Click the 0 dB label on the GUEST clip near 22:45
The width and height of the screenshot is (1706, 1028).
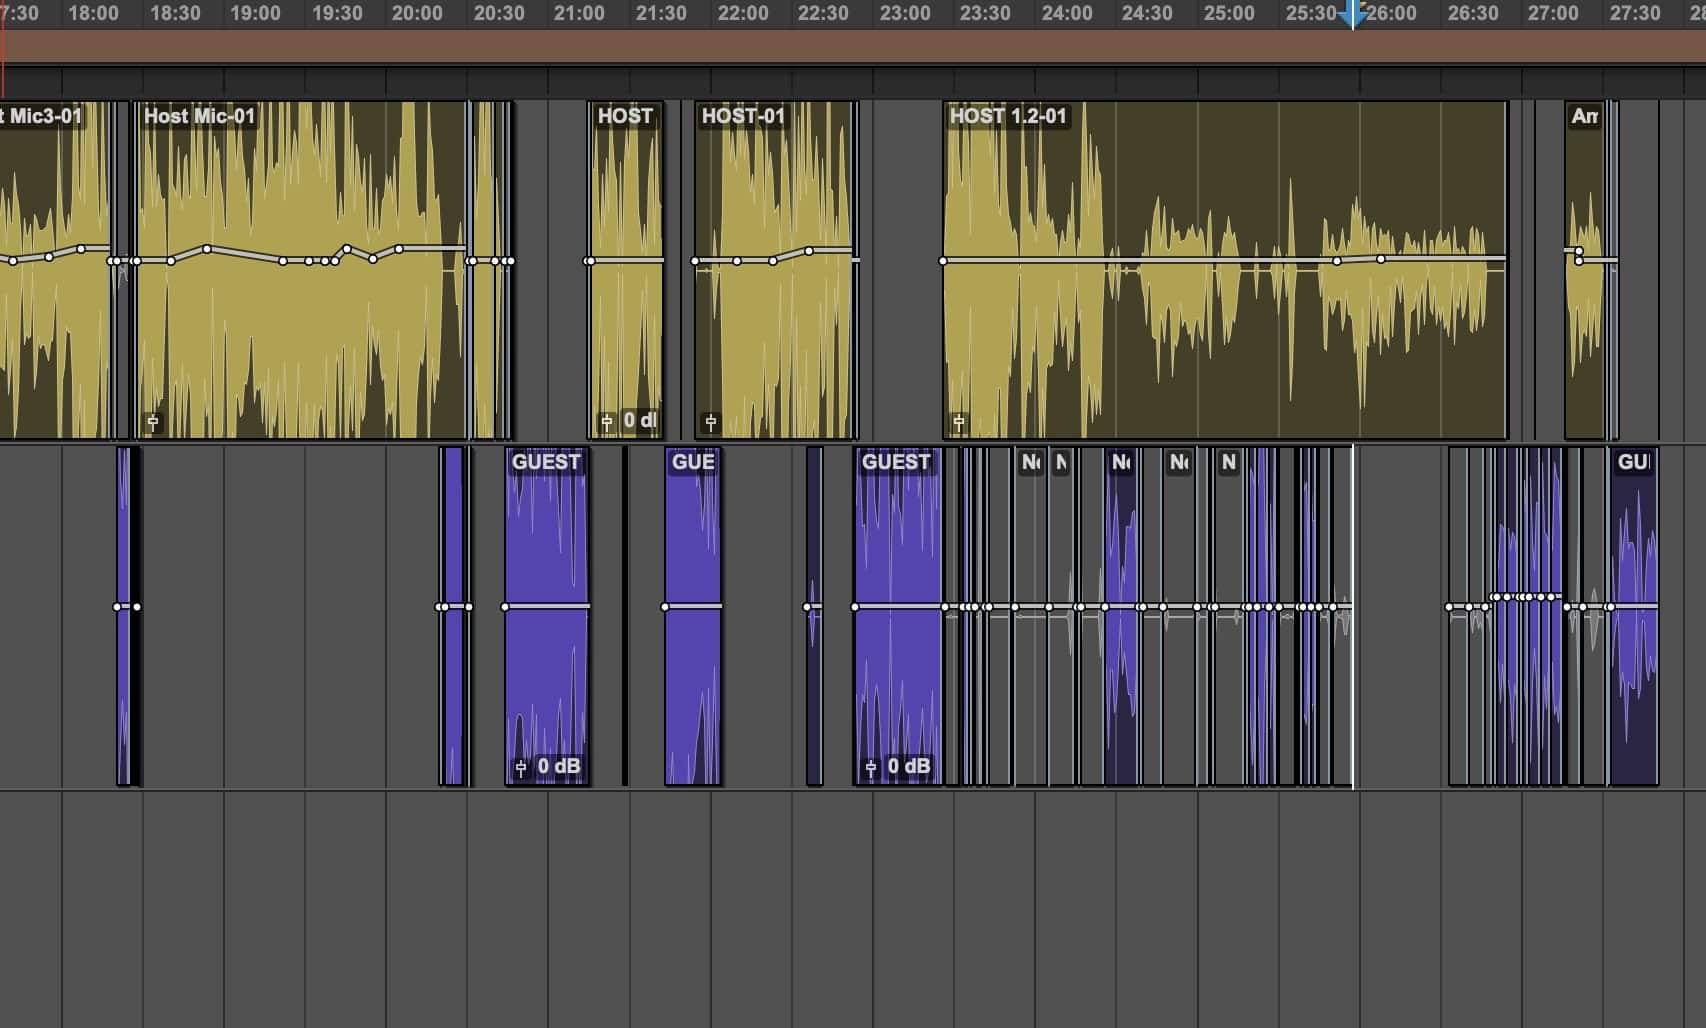click(908, 767)
